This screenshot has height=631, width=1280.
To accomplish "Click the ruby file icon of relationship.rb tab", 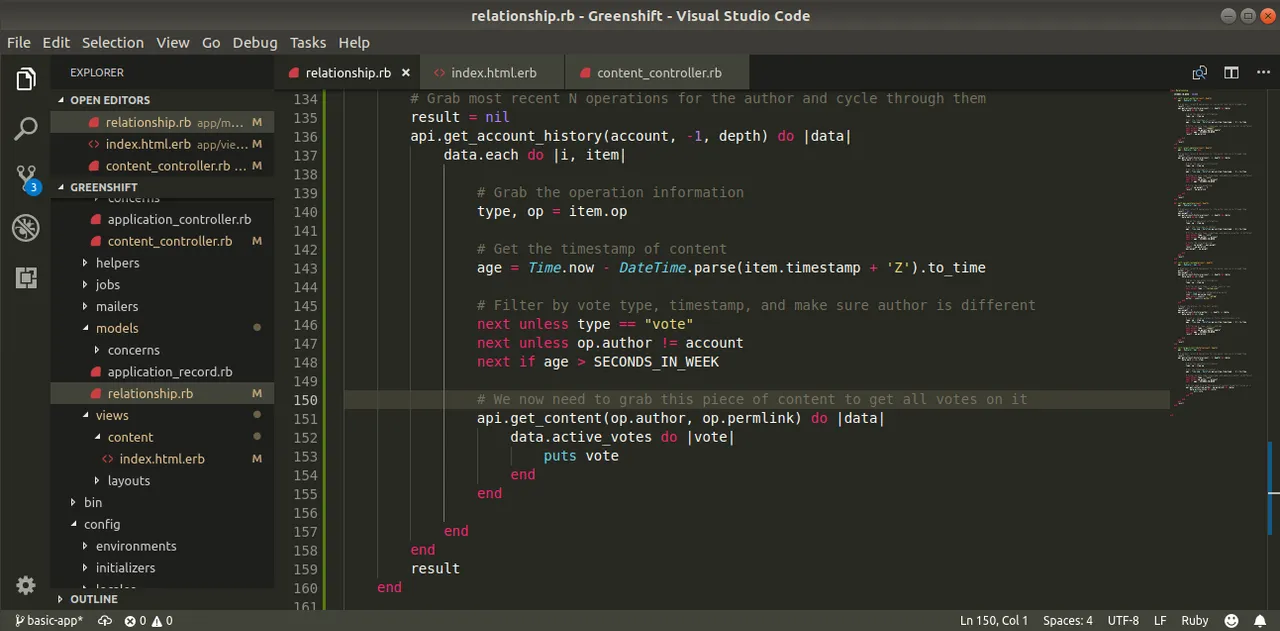I will point(294,73).
